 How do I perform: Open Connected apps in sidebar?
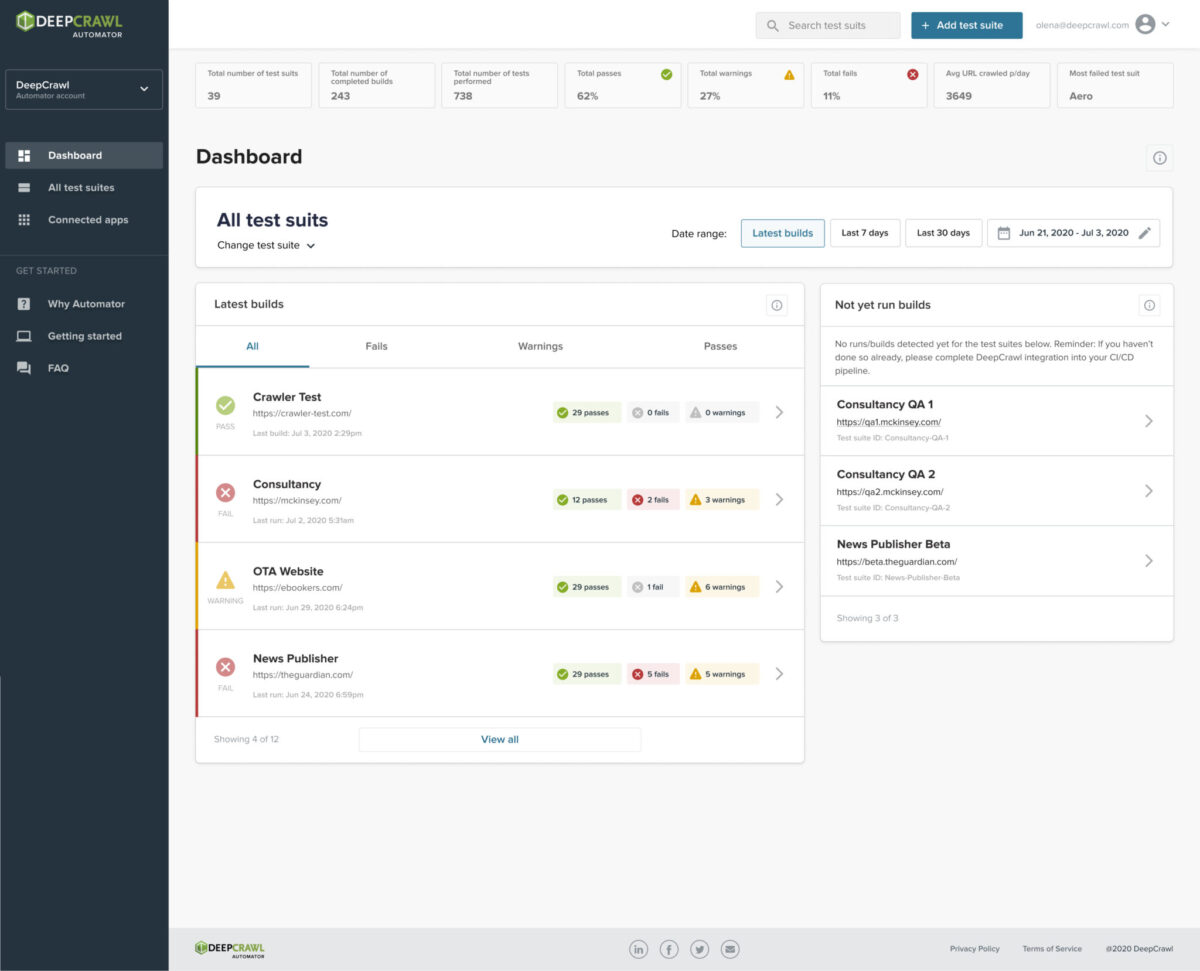tap(84, 220)
